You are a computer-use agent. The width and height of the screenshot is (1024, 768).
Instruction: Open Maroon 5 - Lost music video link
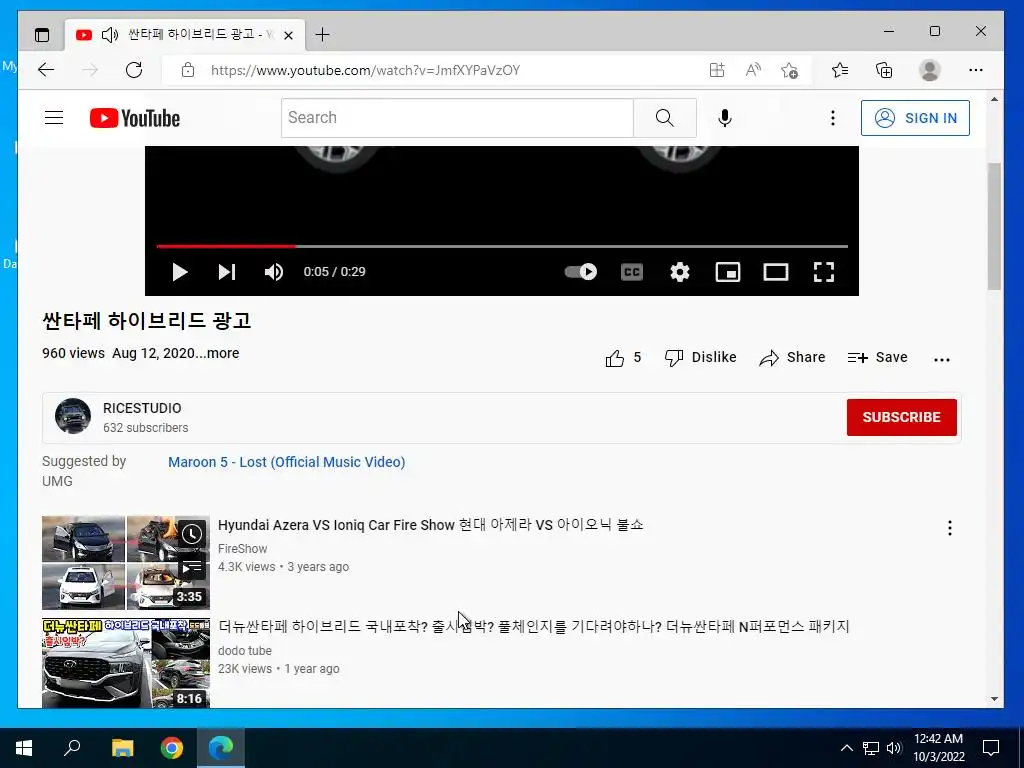click(x=287, y=462)
